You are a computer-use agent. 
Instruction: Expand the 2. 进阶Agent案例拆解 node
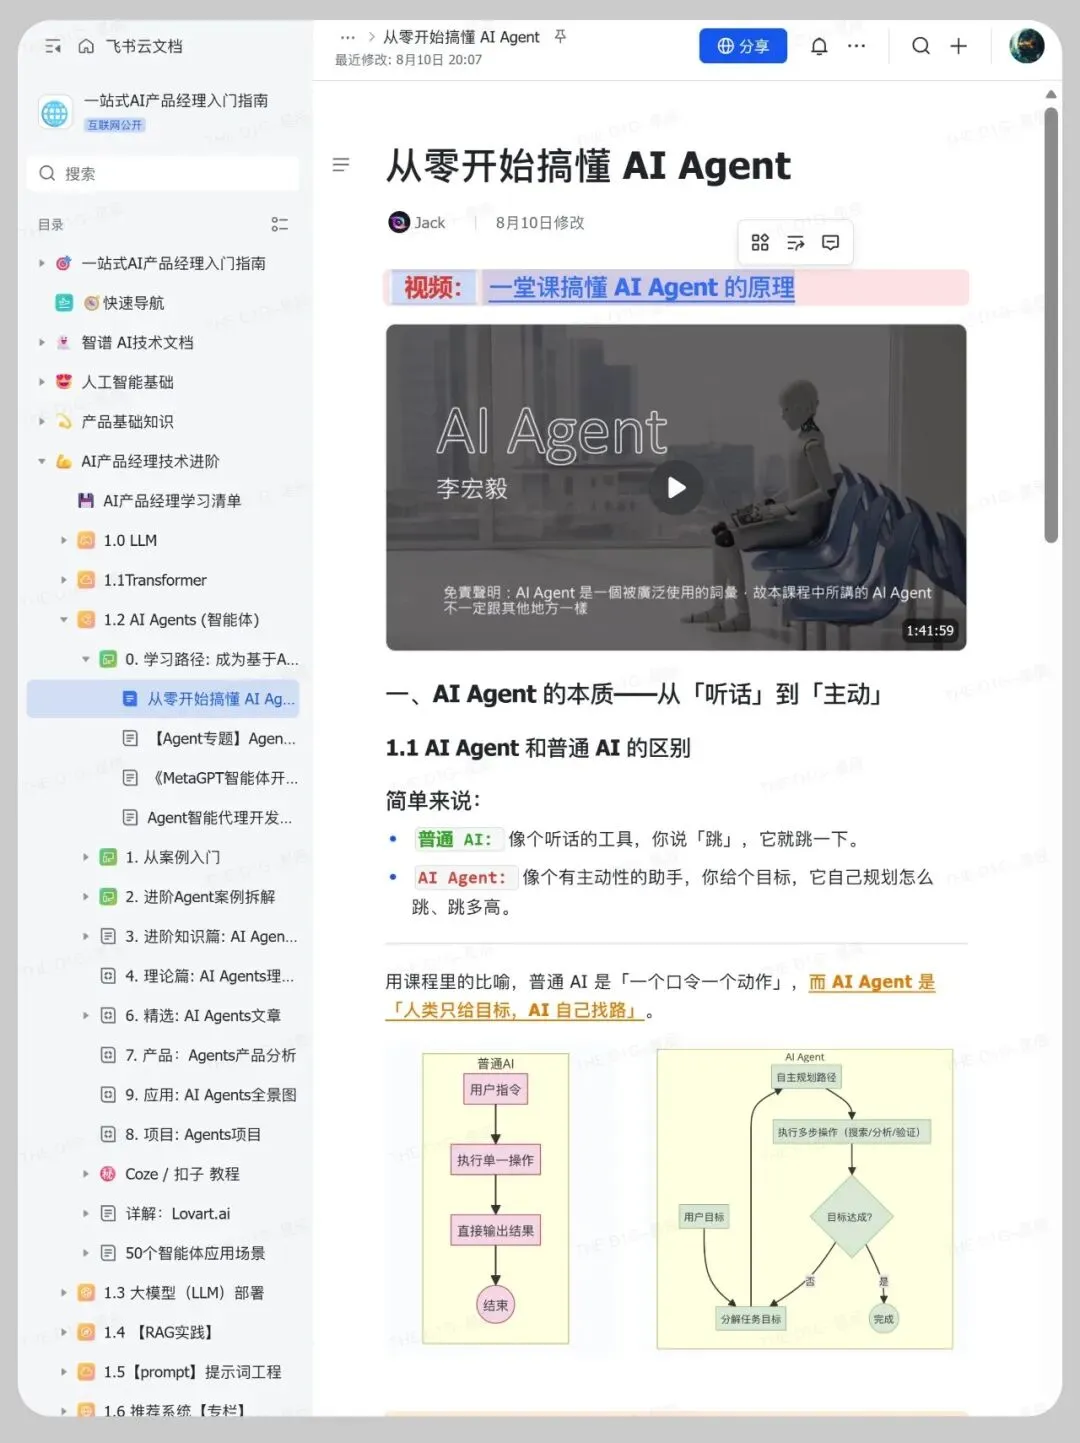[x=85, y=897]
